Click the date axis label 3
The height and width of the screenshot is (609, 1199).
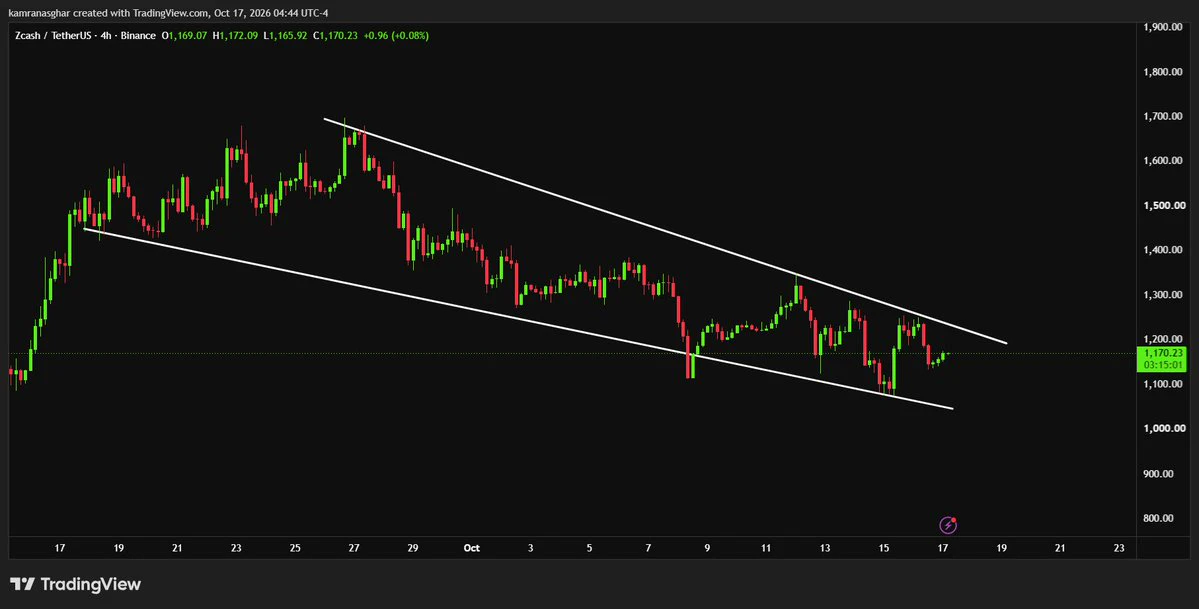(531, 548)
